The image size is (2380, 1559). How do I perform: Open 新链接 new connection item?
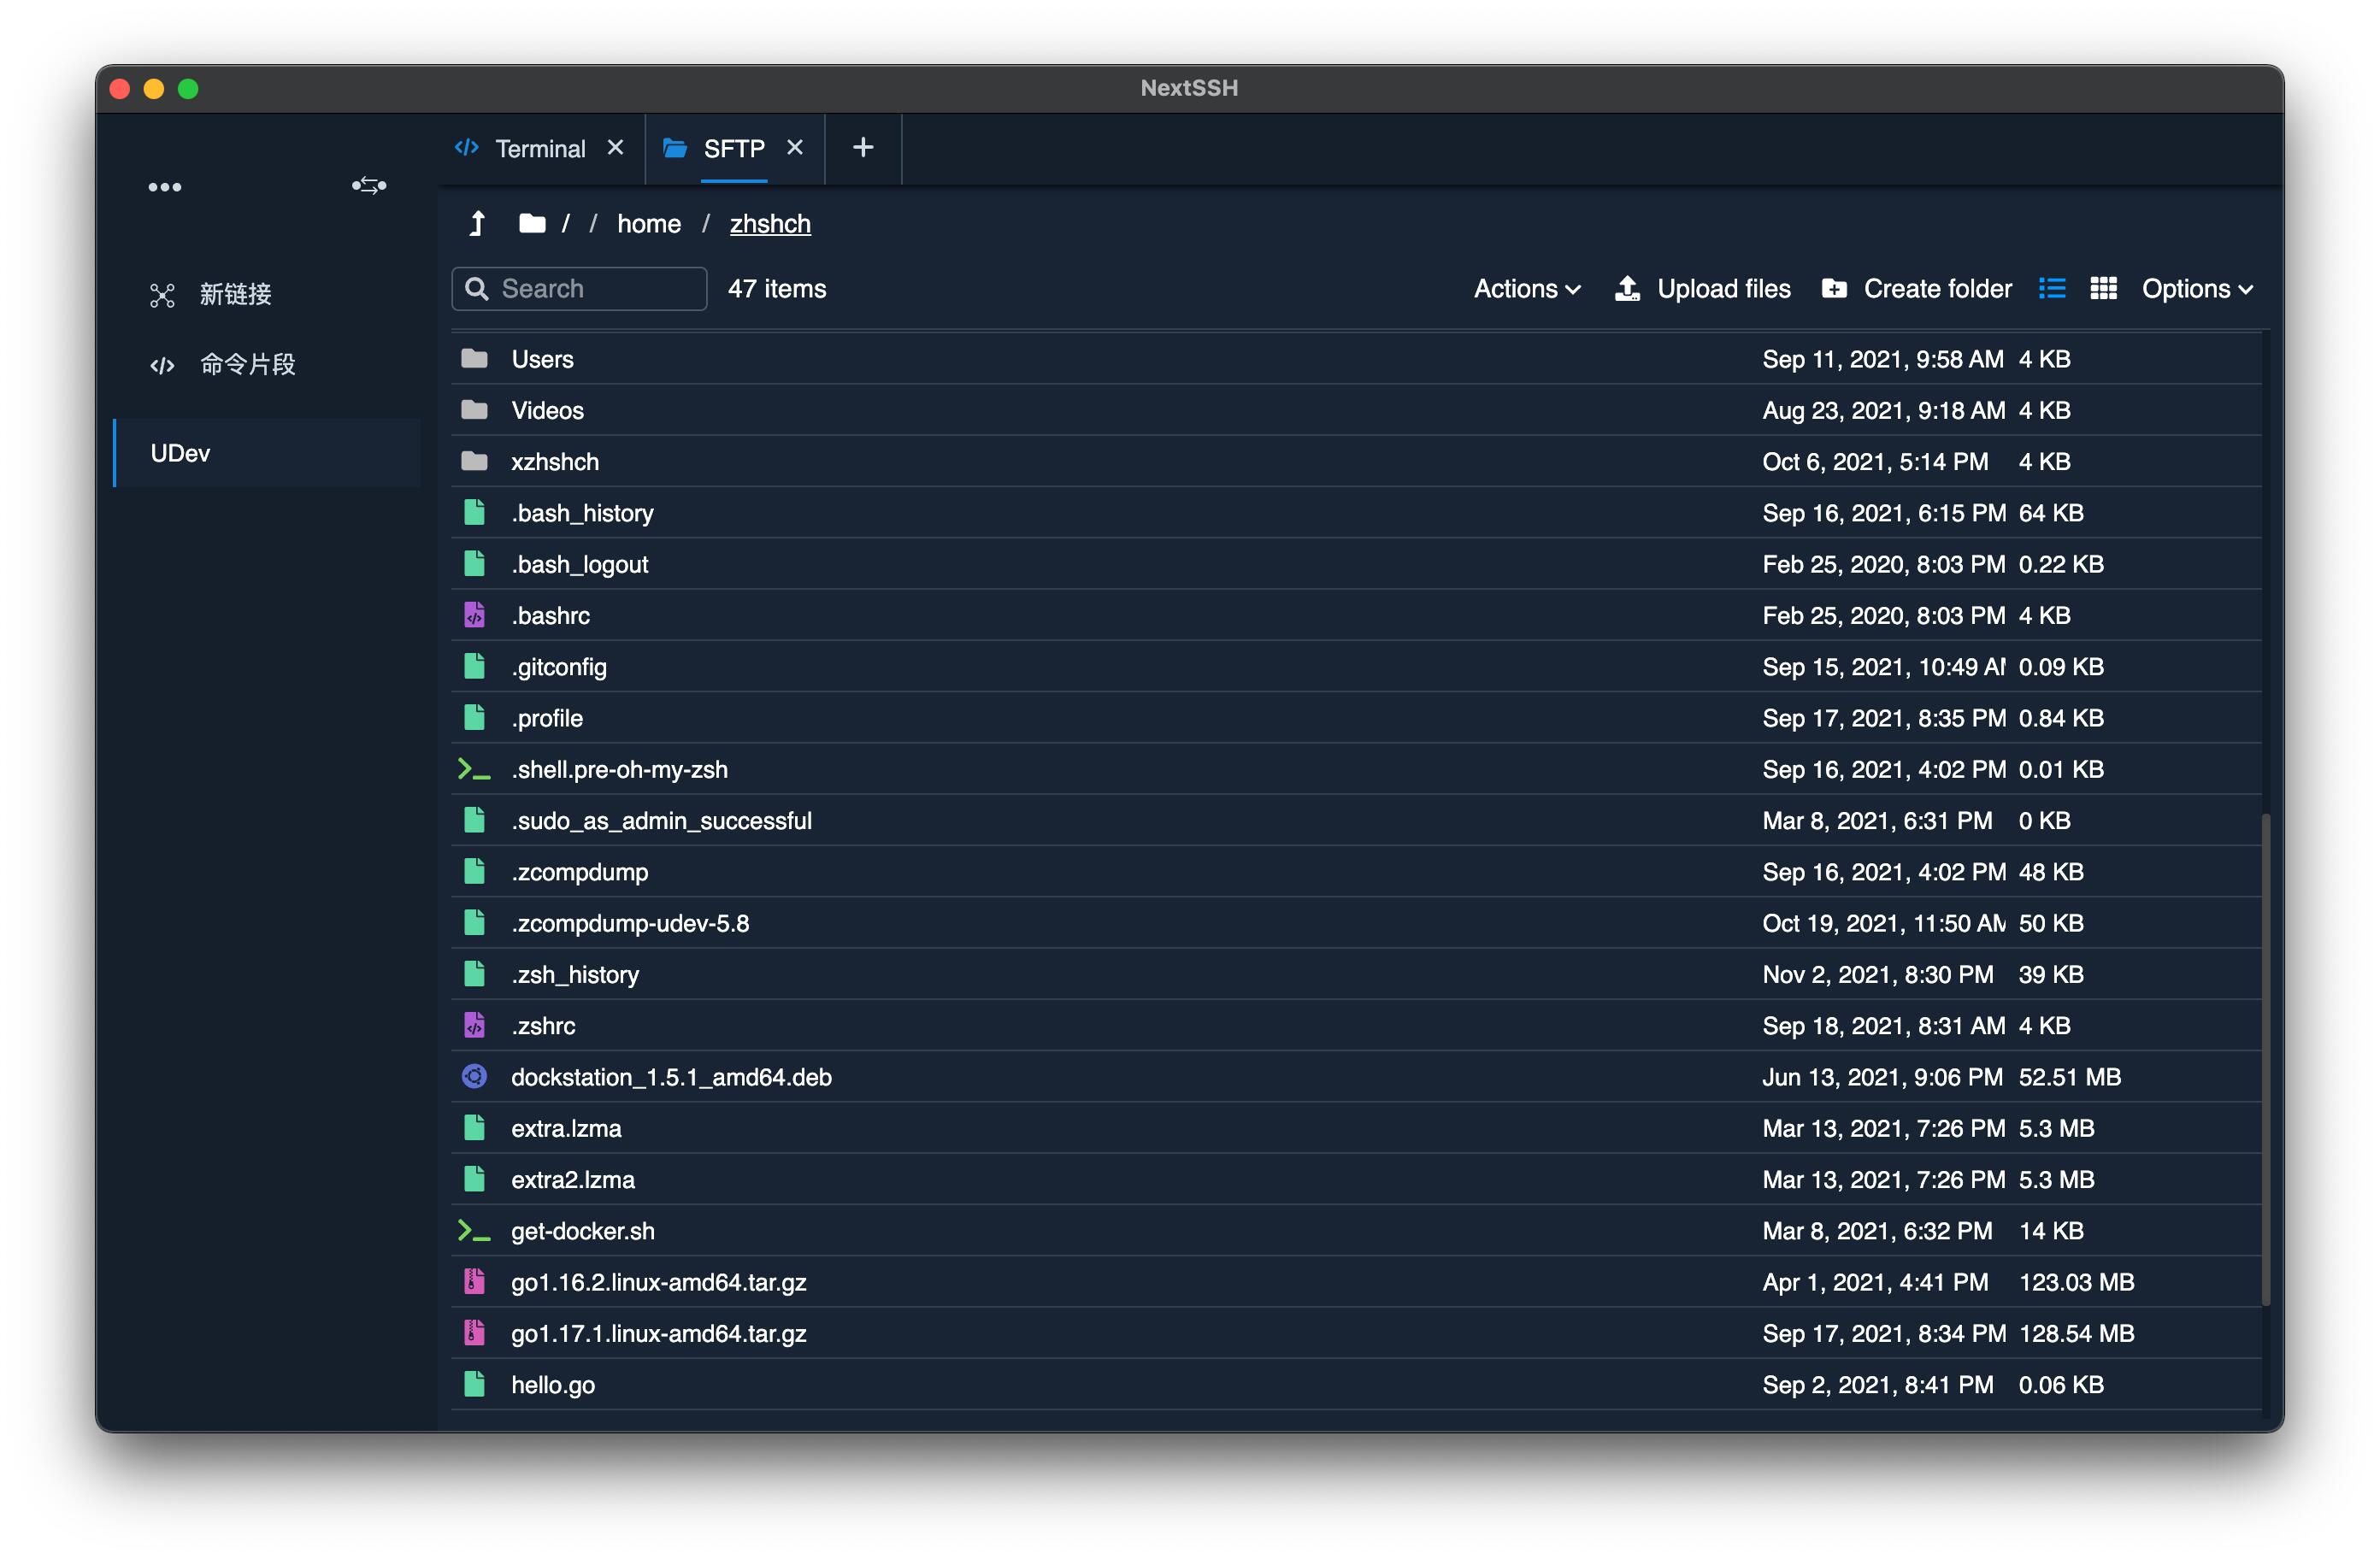pos(235,294)
